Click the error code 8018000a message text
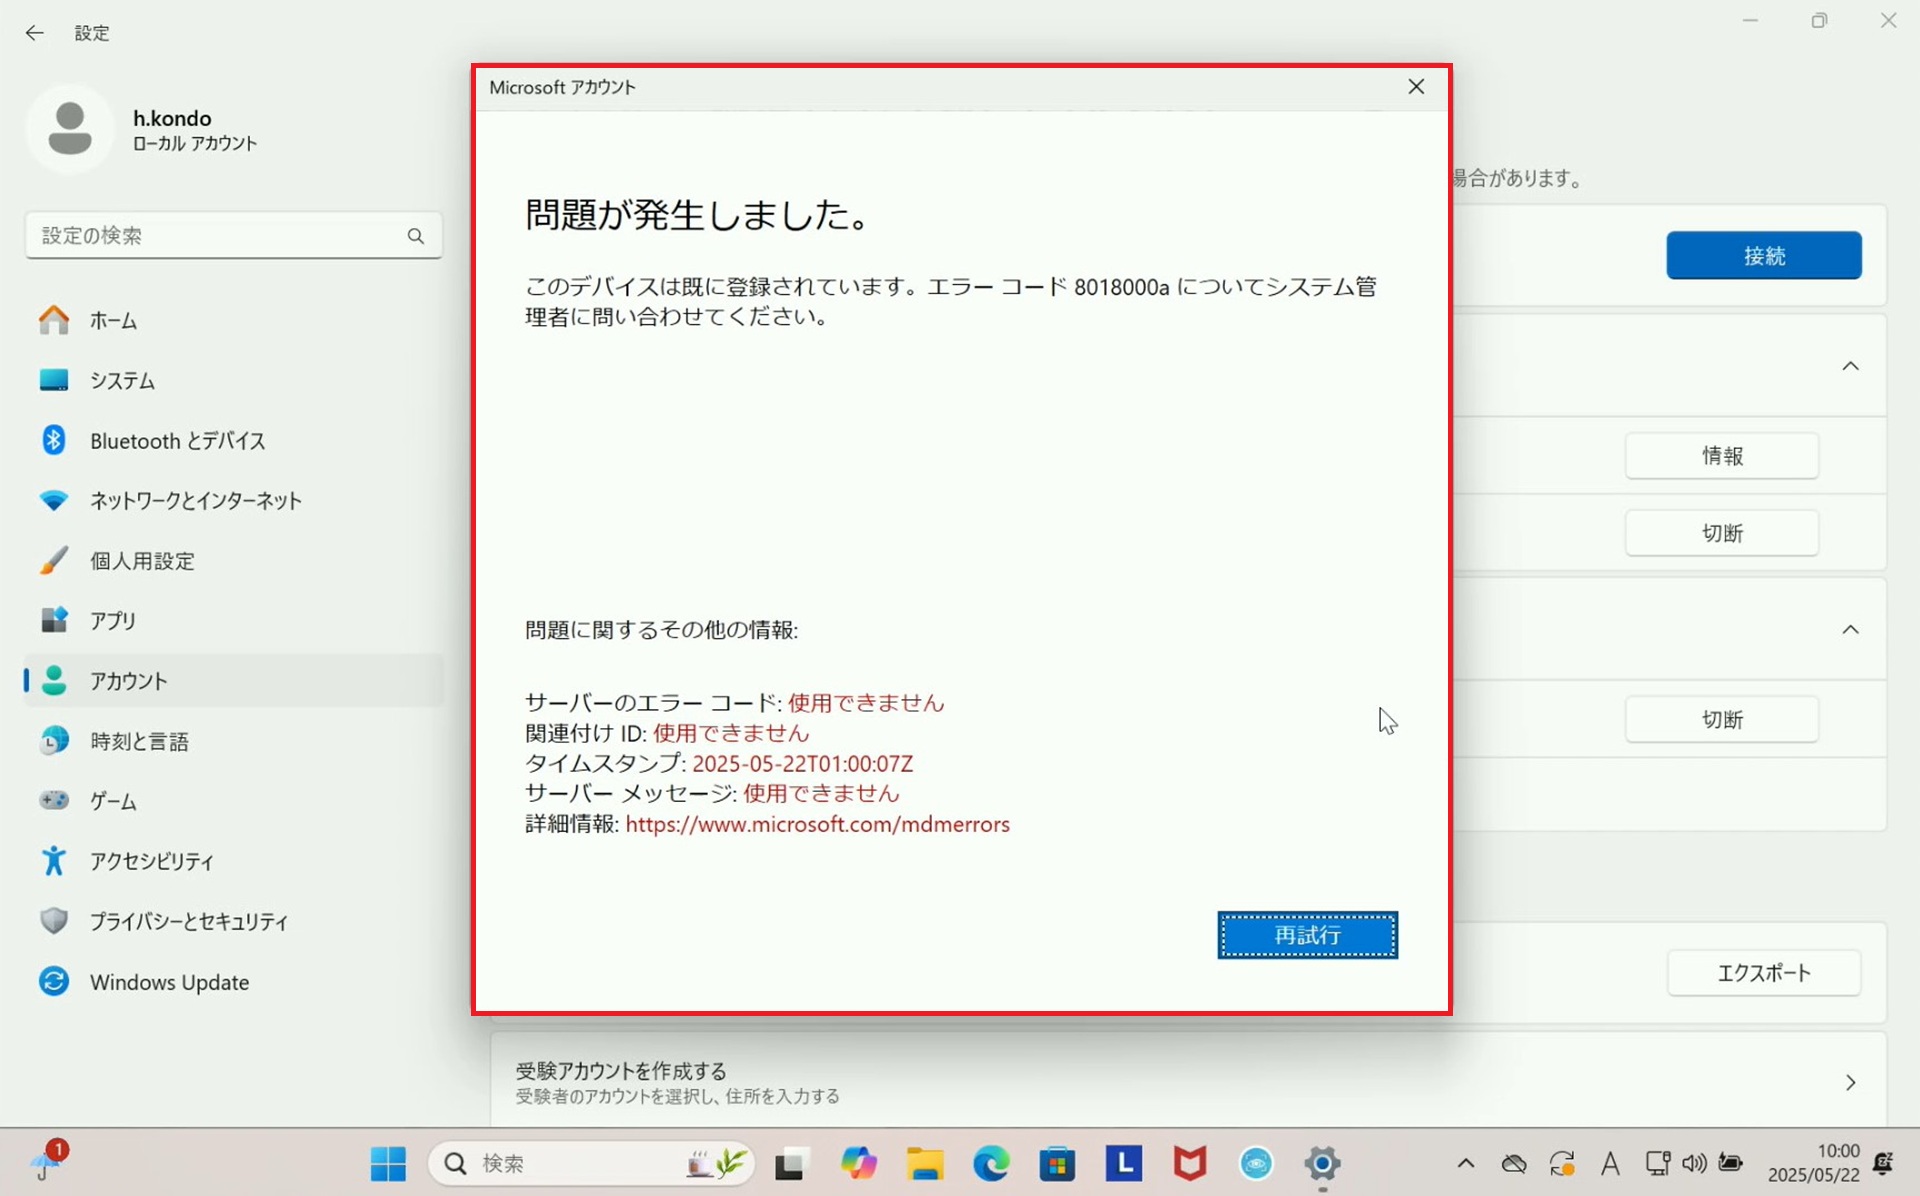The width and height of the screenshot is (1920, 1196). [950, 302]
